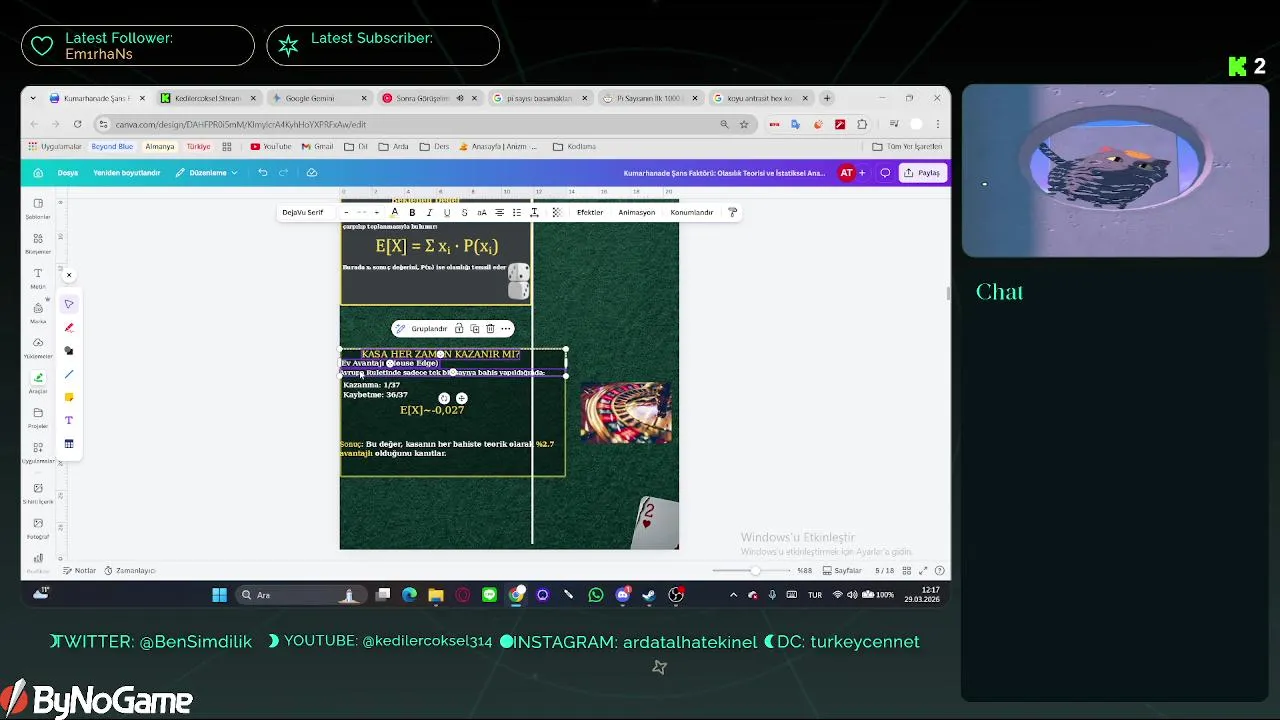Image resolution: width=1280 pixels, height=720 pixels.
Task: Open comments speech bubble icon
Action: tap(885, 173)
